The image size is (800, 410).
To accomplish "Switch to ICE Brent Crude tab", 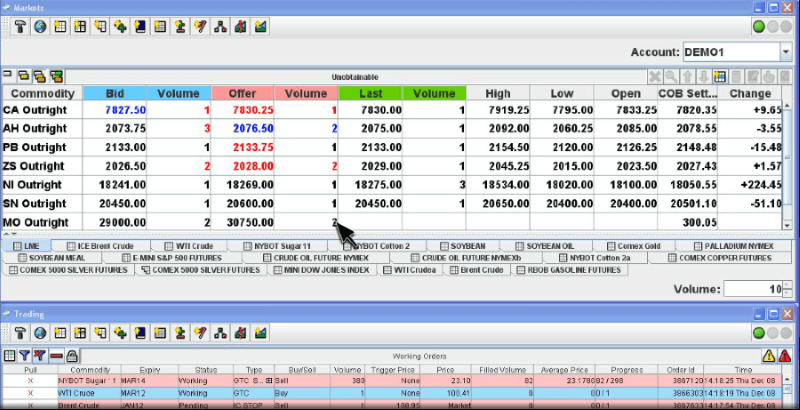I will click(101, 246).
